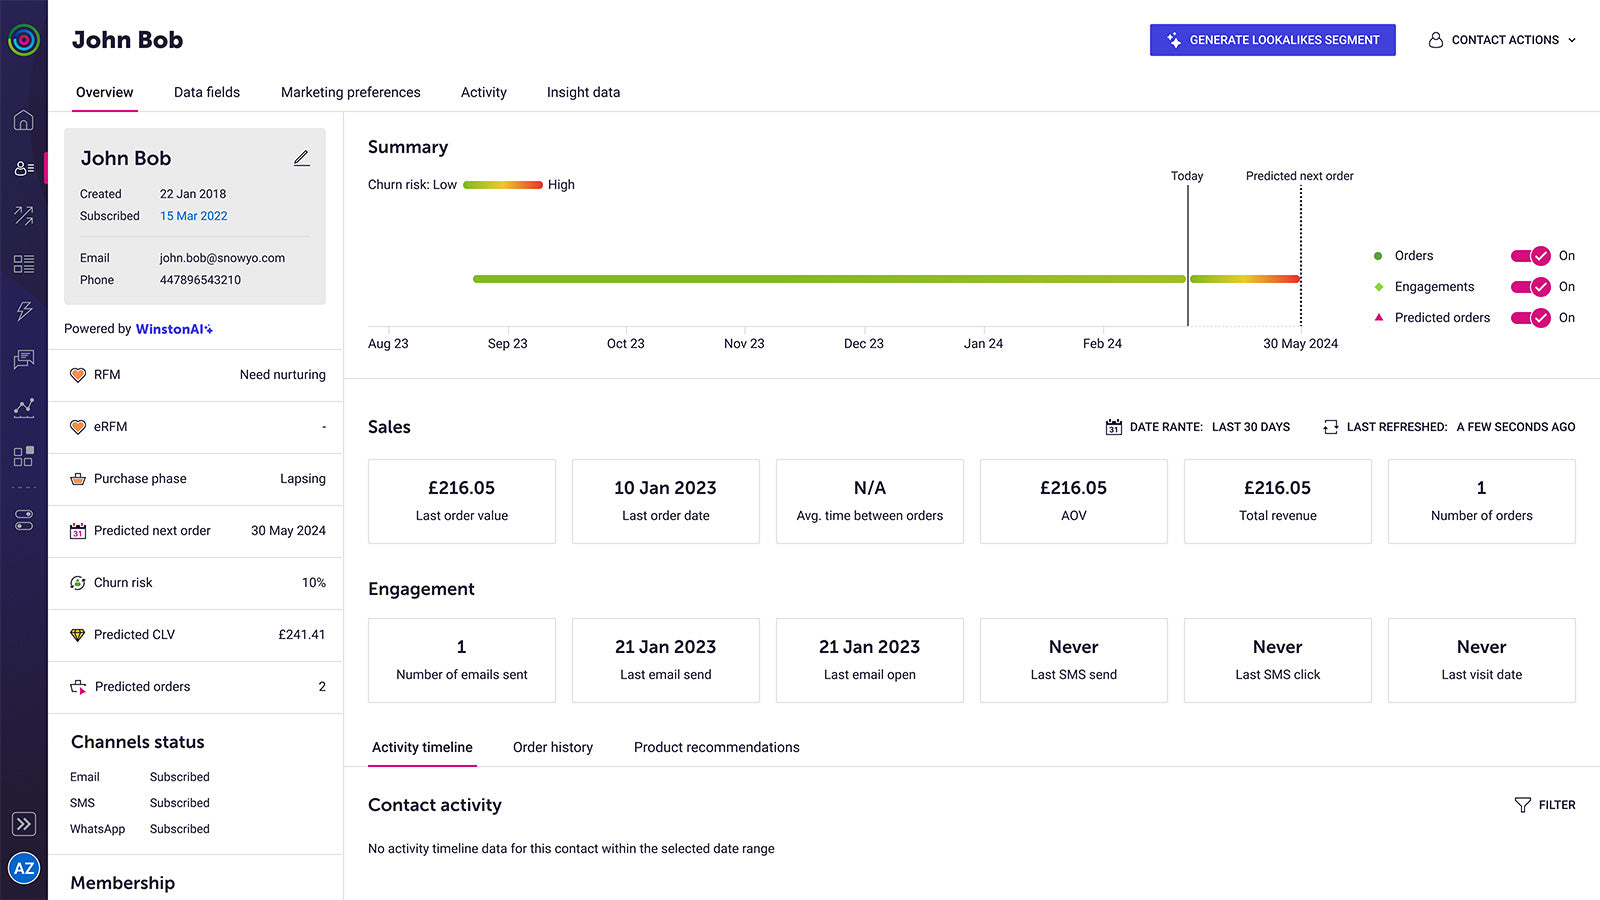Click the AZ avatar at bottom left
The height and width of the screenshot is (900, 1600).
coord(24,868)
